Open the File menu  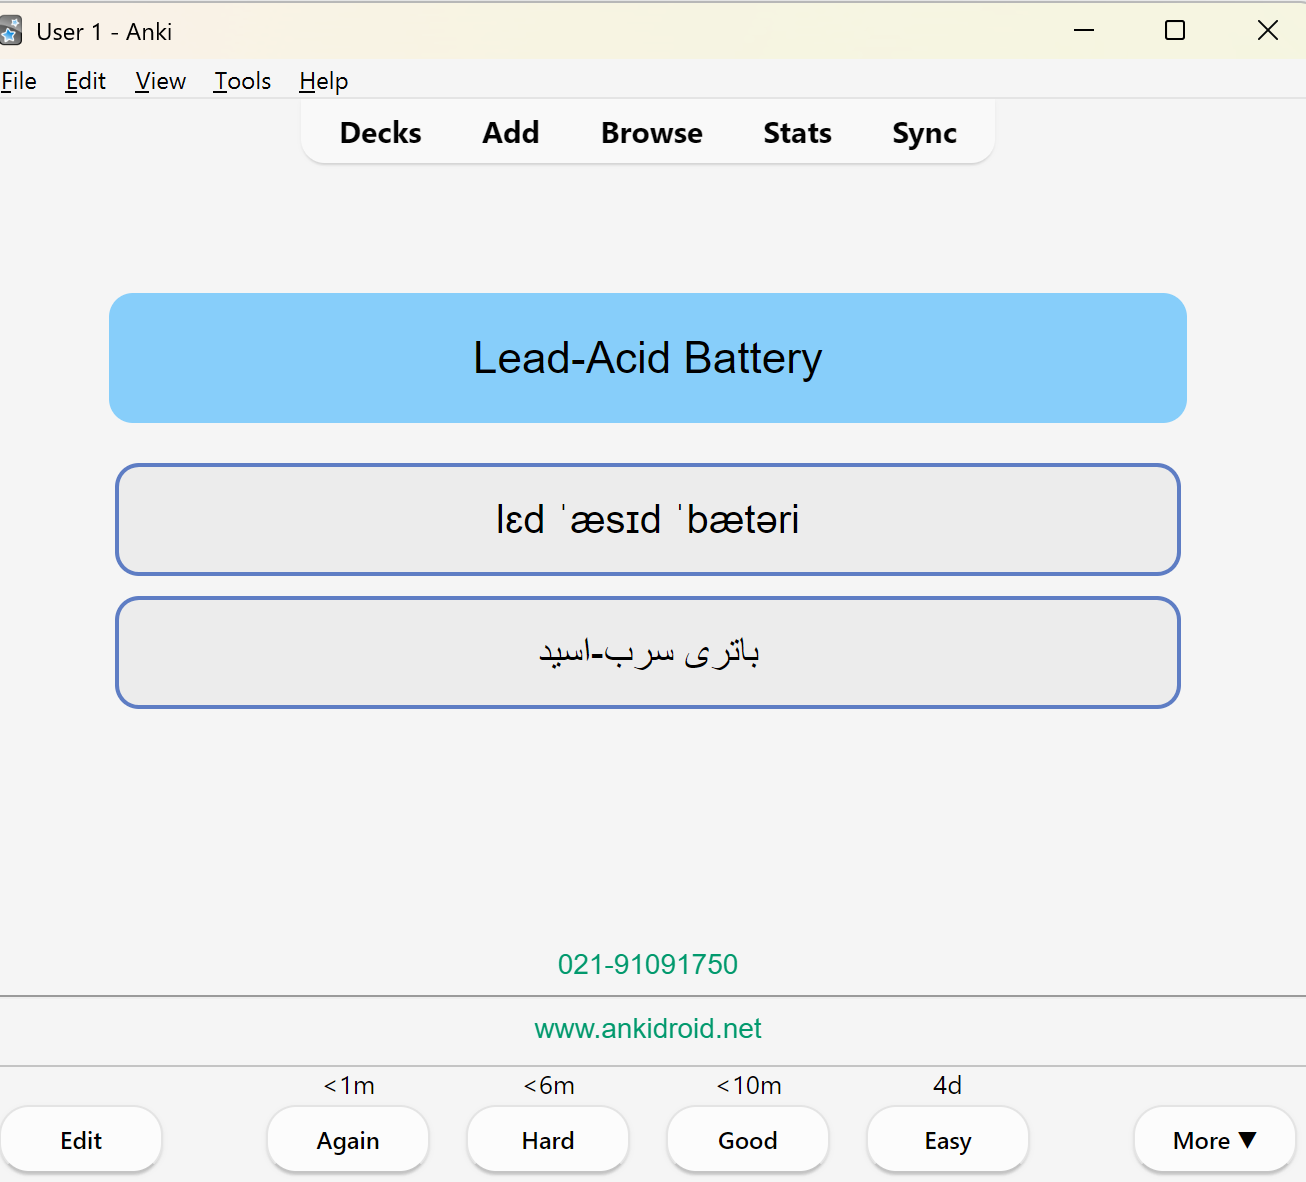pos(19,81)
